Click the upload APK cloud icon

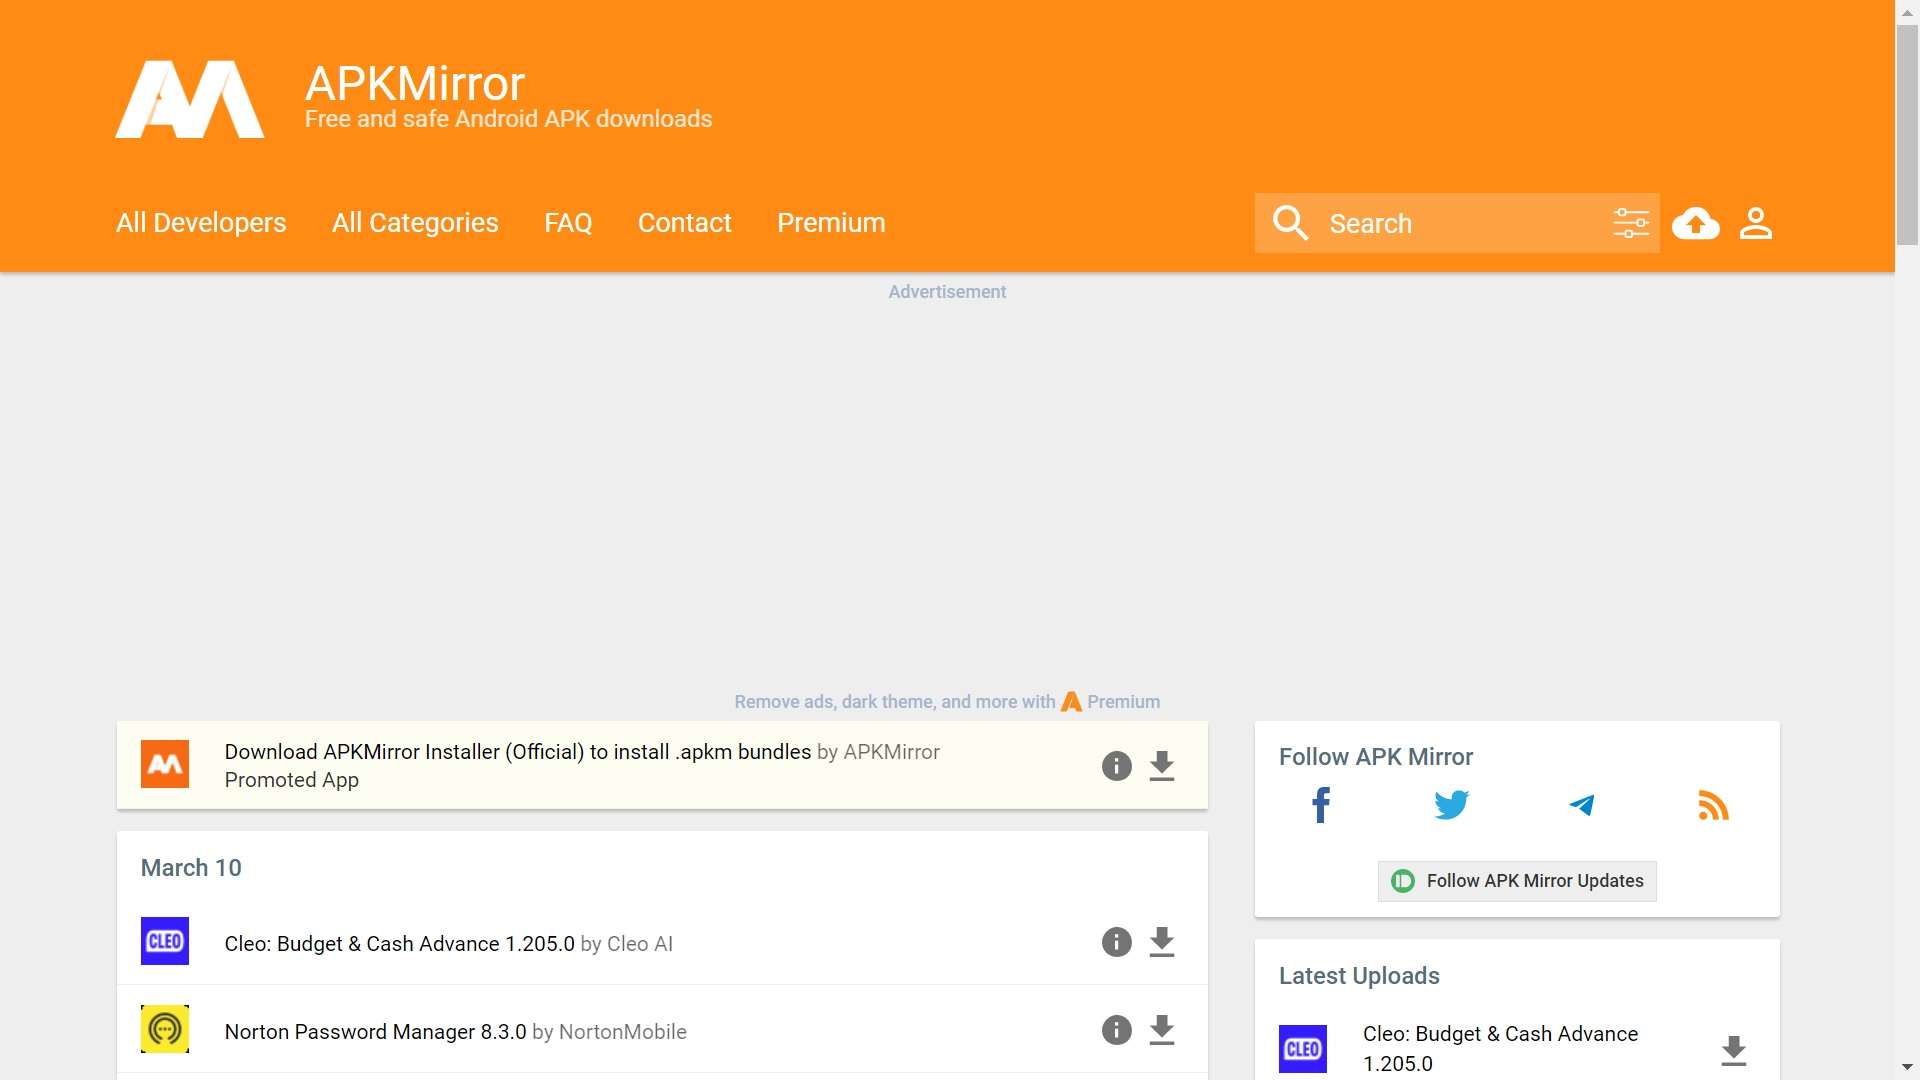[1696, 222]
